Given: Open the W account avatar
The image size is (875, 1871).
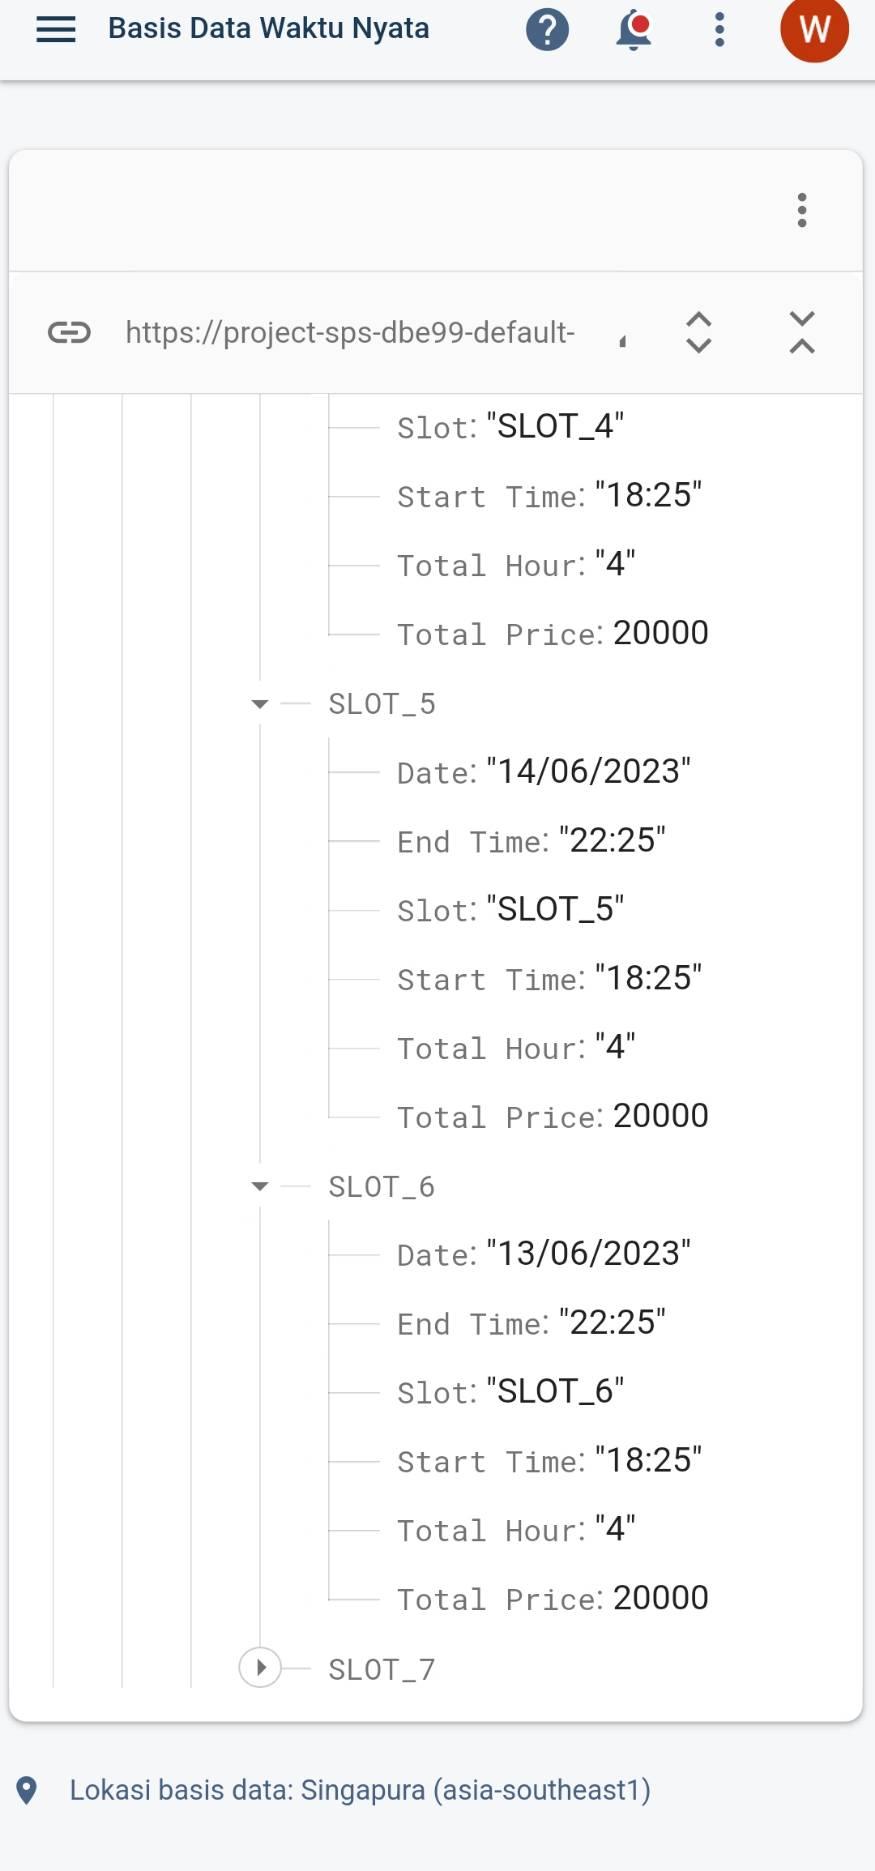Looking at the screenshot, I should coord(814,30).
